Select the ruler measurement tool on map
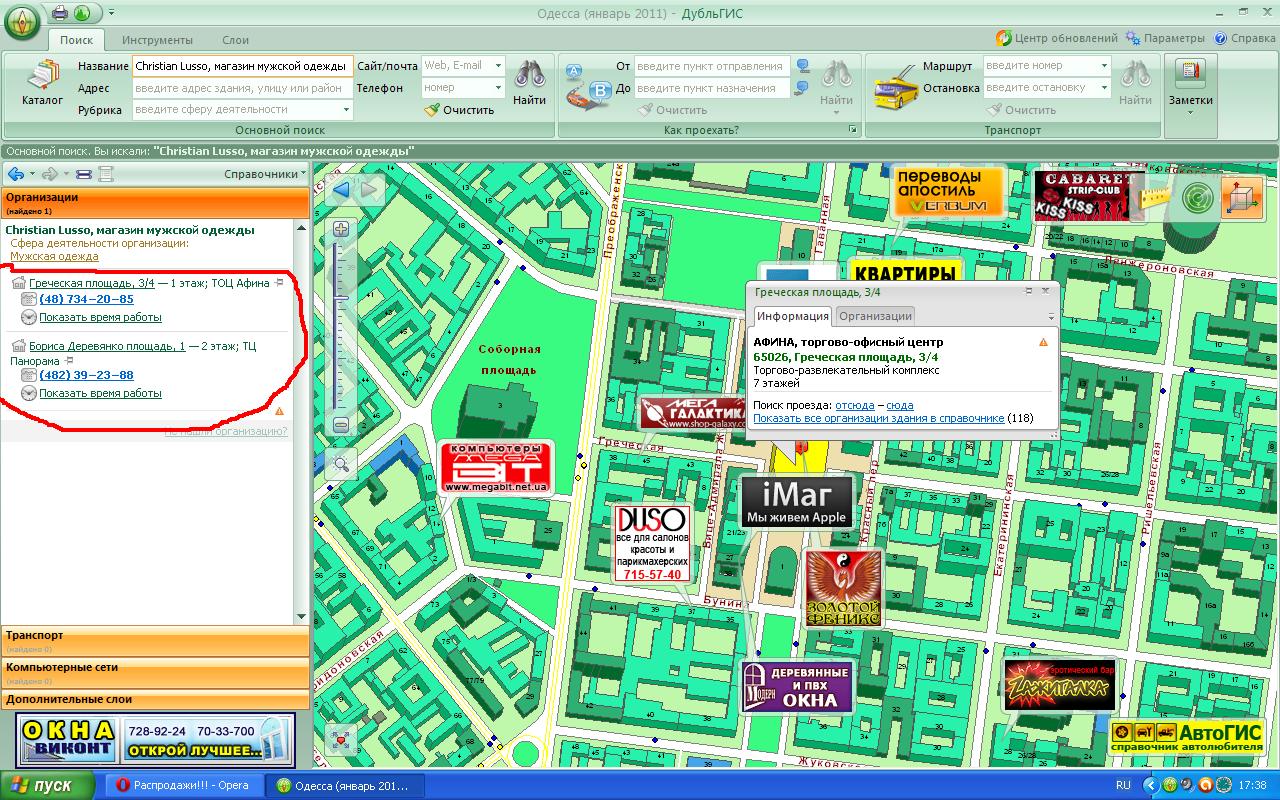The height and width of the screenshot is (800, 1280). click(x=1154, y=197)
